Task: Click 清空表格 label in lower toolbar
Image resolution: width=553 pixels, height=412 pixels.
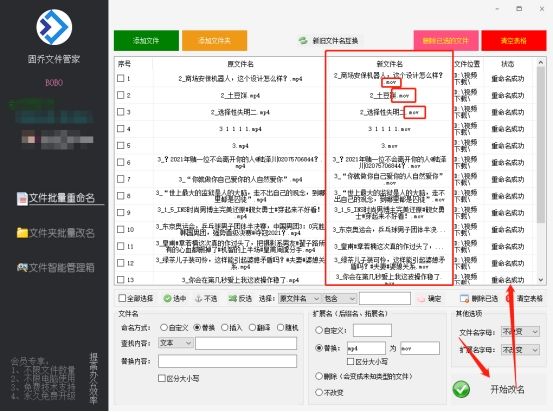Action: [529, 299]
